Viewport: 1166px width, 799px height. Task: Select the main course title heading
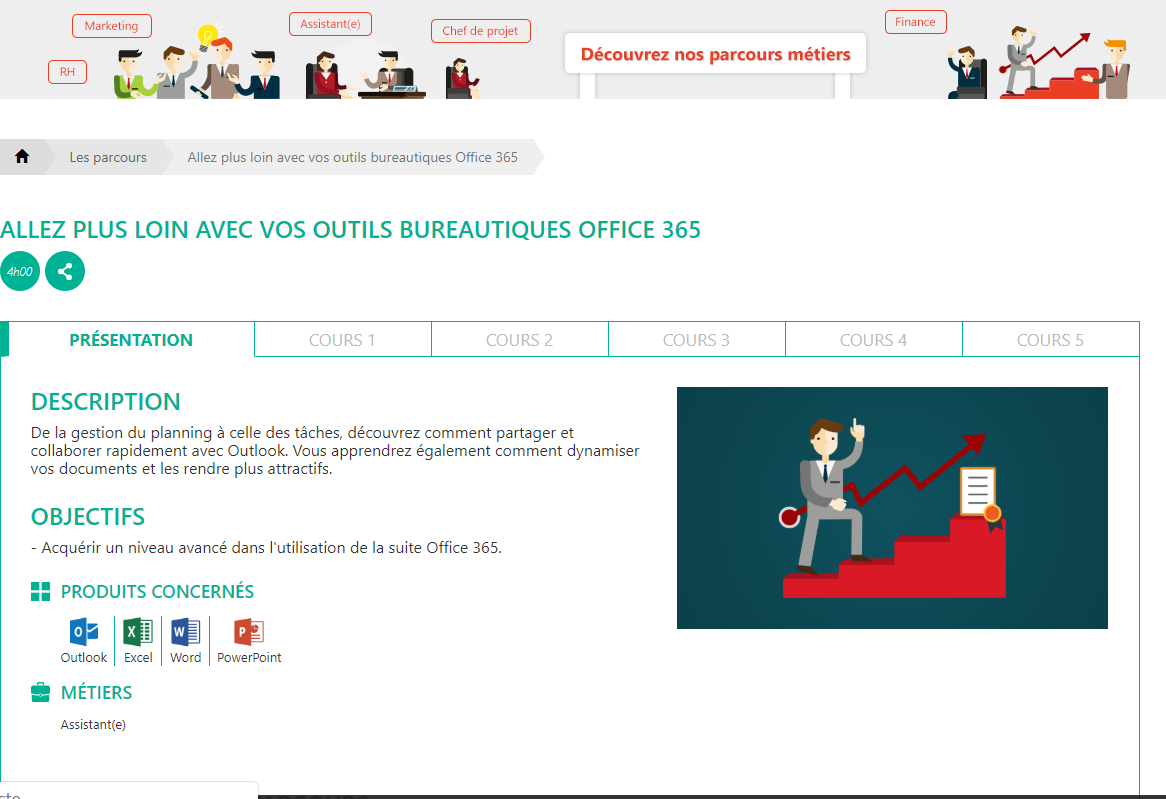pos(350,230)
